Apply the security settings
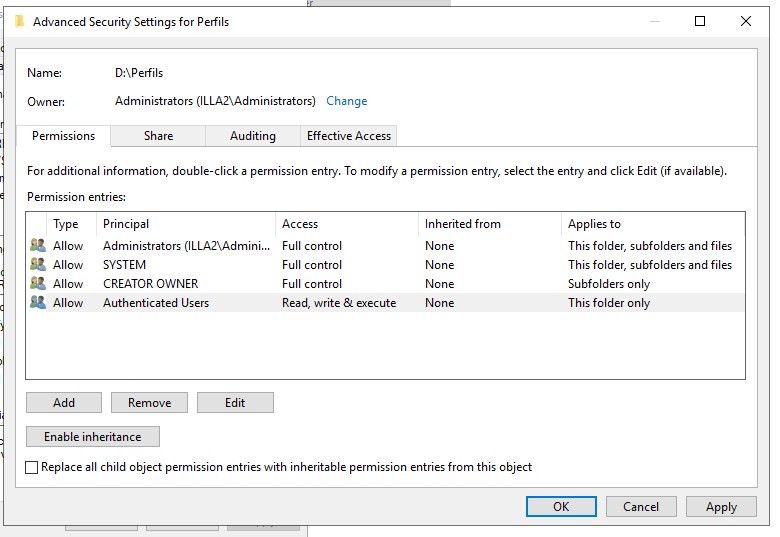780x537 pixels. click(x=721, y=507)
